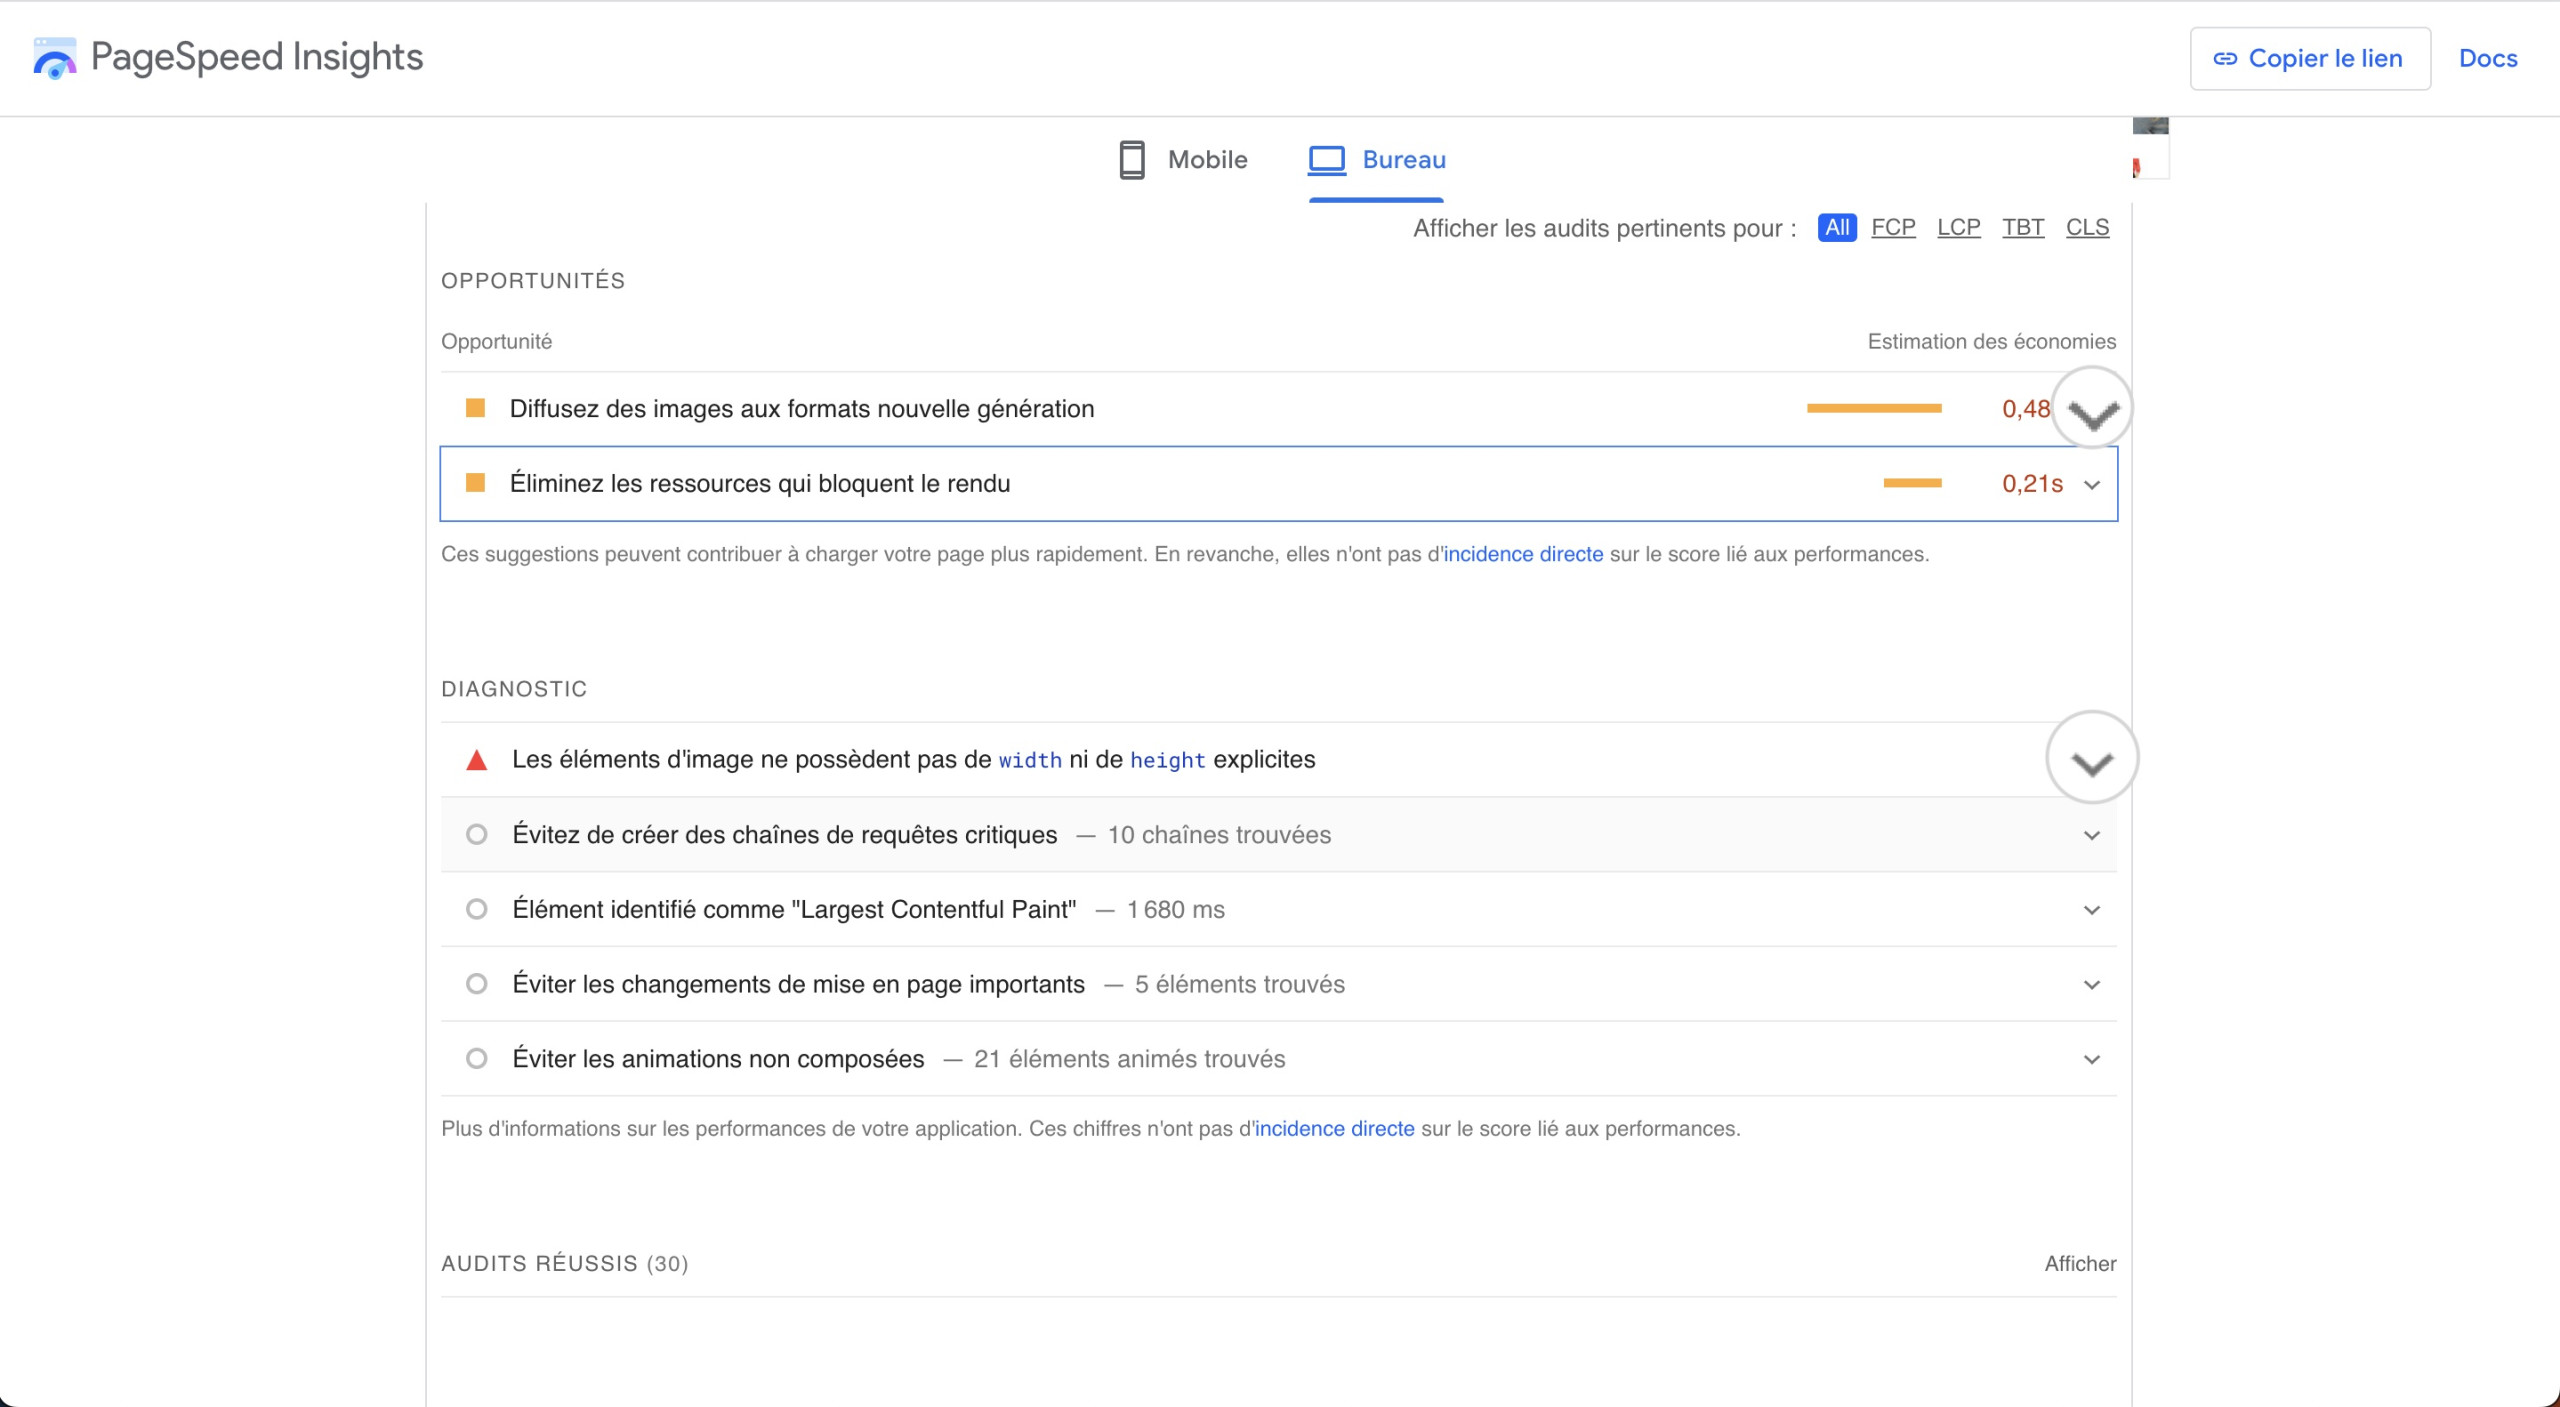This screenshot has height=1407, width=2560.
Task: Click the page screenshot thumbnail near the Bureau tab
Action: click(x=2150, y=148)
